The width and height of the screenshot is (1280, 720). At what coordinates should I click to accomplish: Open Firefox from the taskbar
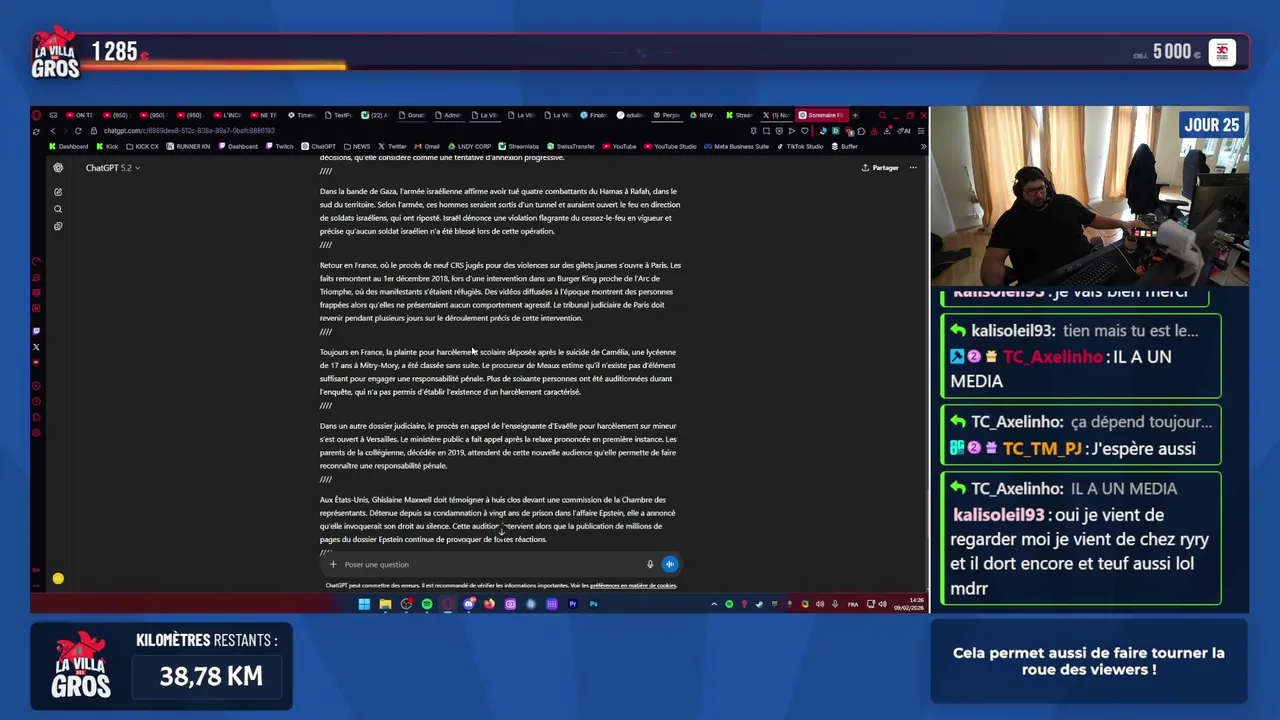pyautogui.click(x=489, y=604)
